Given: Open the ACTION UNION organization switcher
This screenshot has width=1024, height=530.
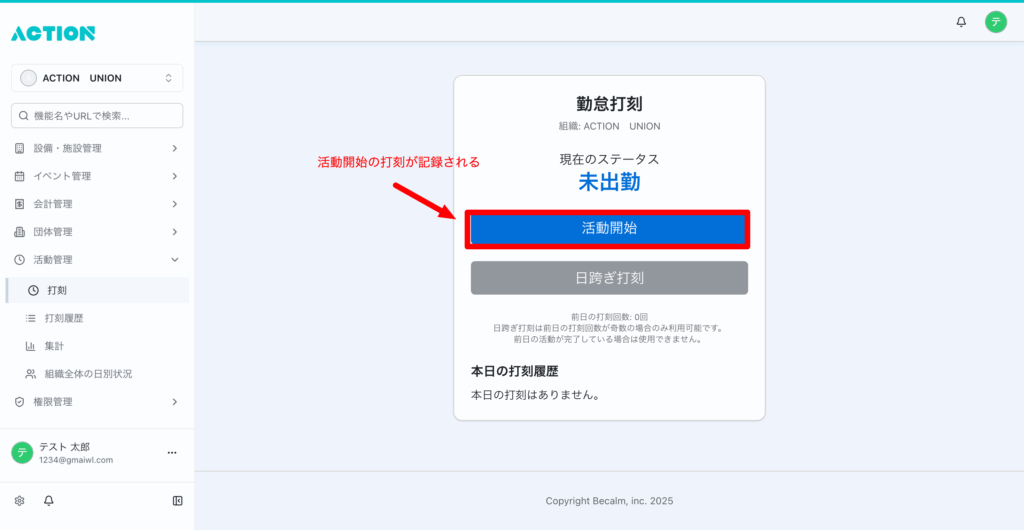Looking at the screenshot, I should 97,78.
